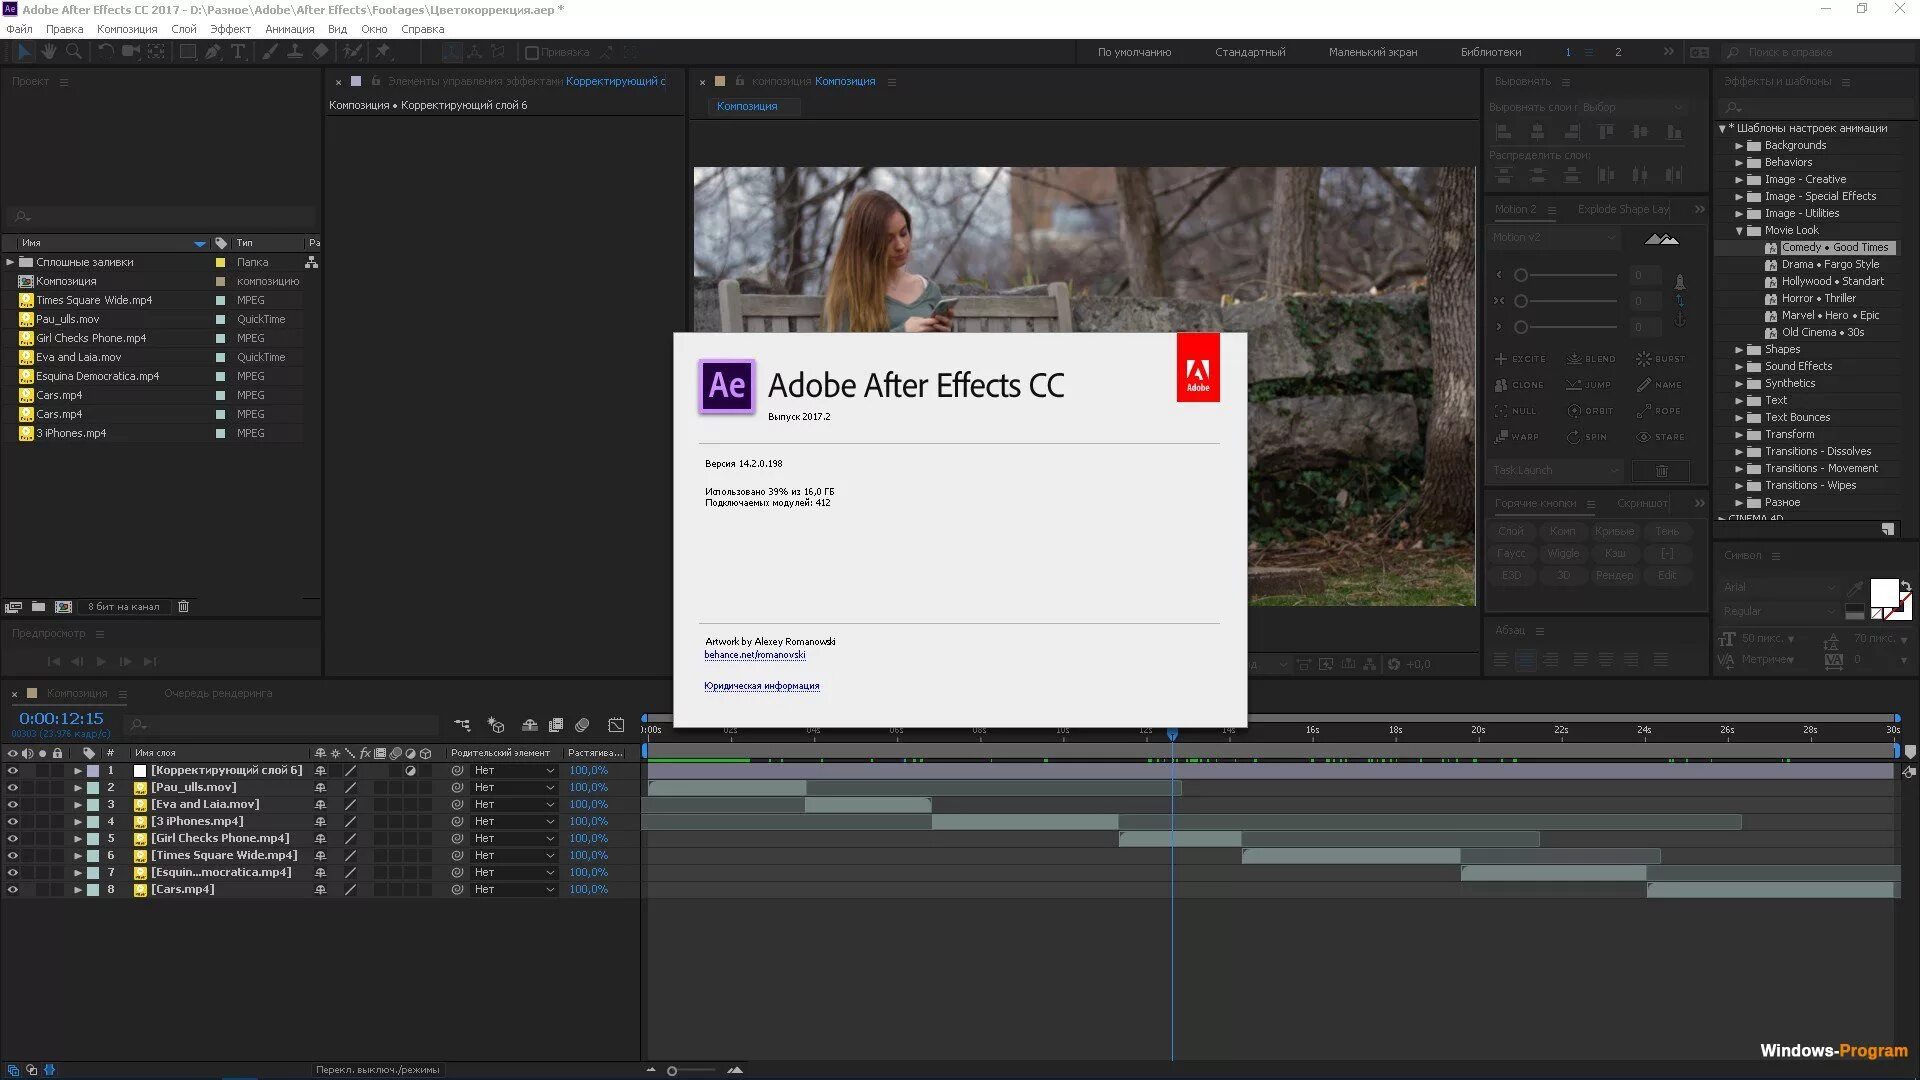This screenshot has height=1080, width=1920.
Task: Select the Hand tool in the toolbar
Action: click(x=48, y=51)
